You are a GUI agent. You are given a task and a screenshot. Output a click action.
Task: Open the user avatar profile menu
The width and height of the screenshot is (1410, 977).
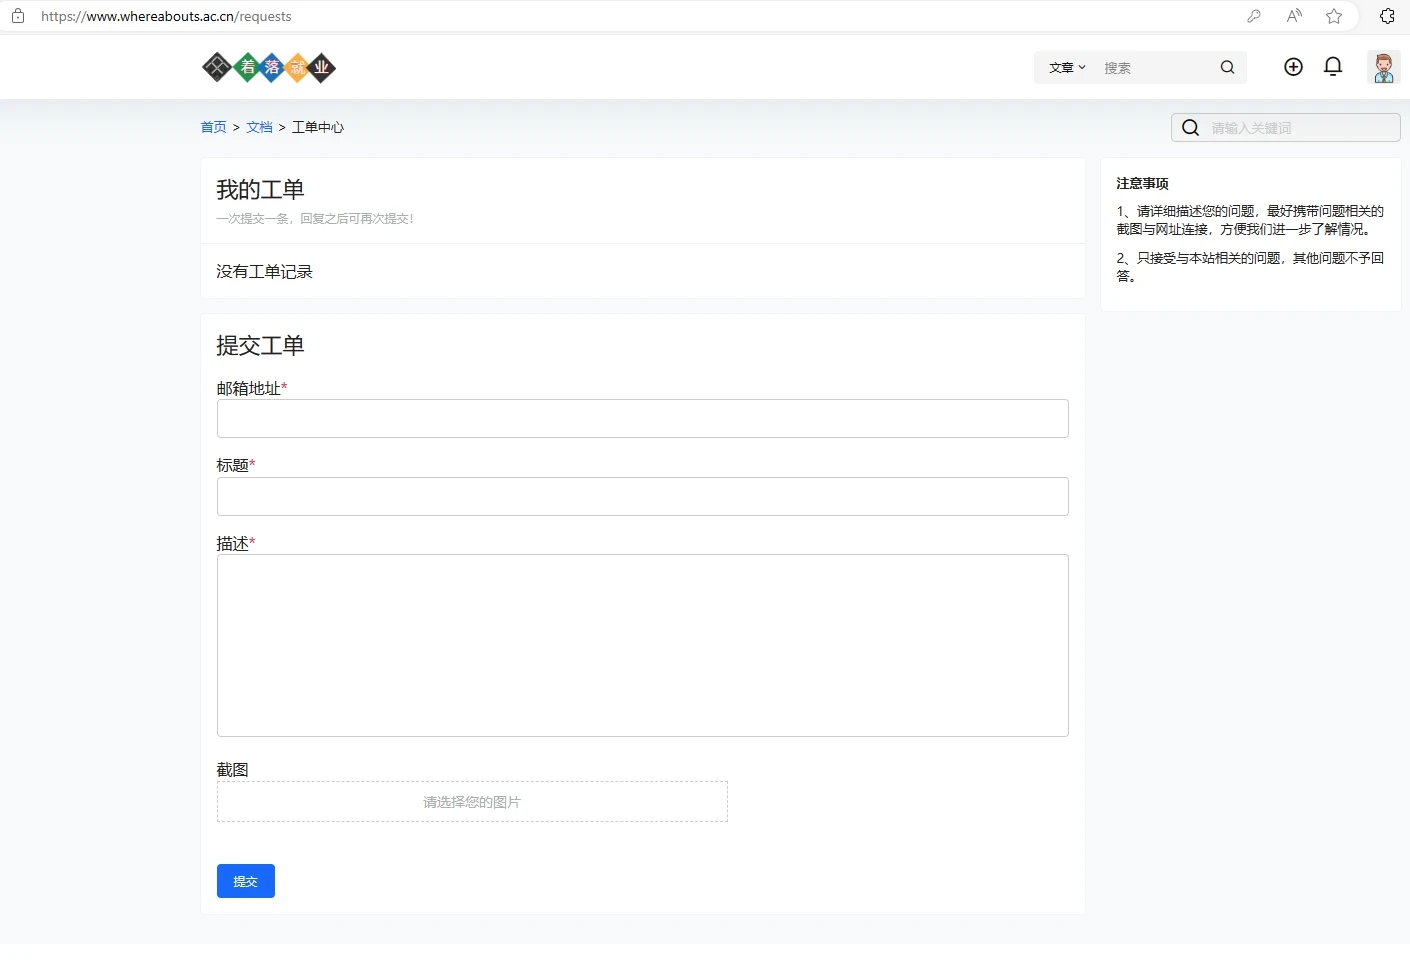(1383, 68)
